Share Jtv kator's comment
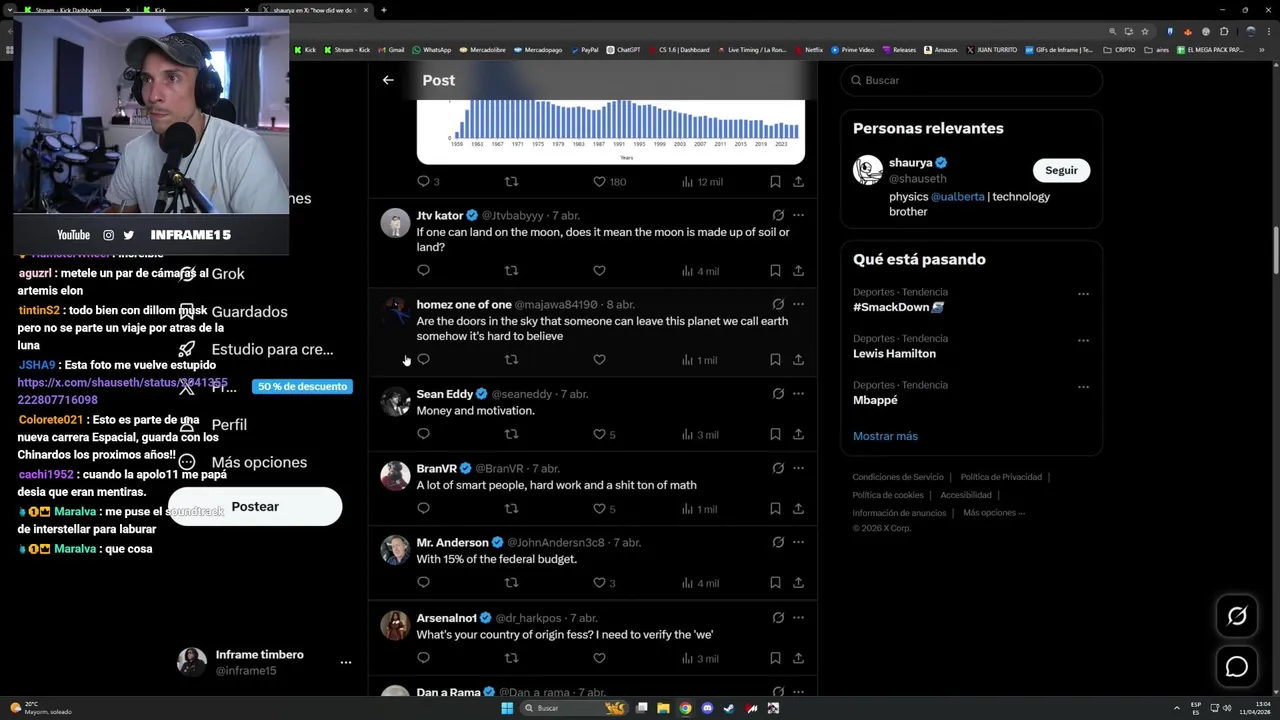This screenshot has height=720, width=1280. [x=798, y=270]
